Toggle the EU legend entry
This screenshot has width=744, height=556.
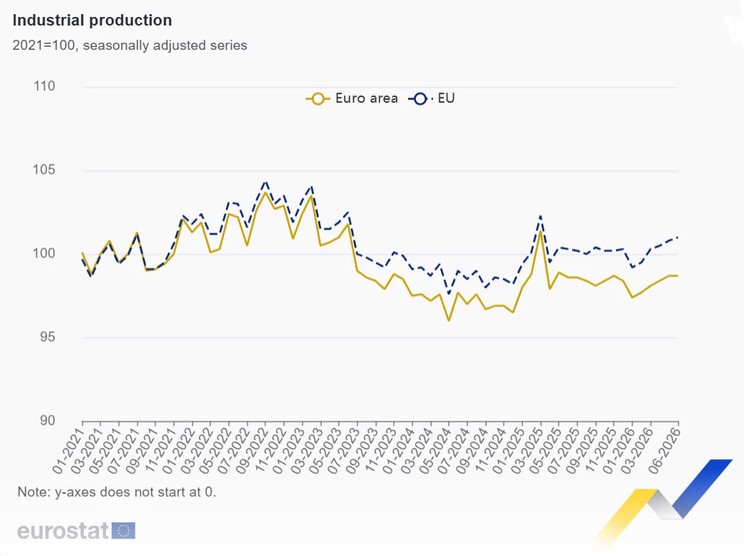[431, 98]
